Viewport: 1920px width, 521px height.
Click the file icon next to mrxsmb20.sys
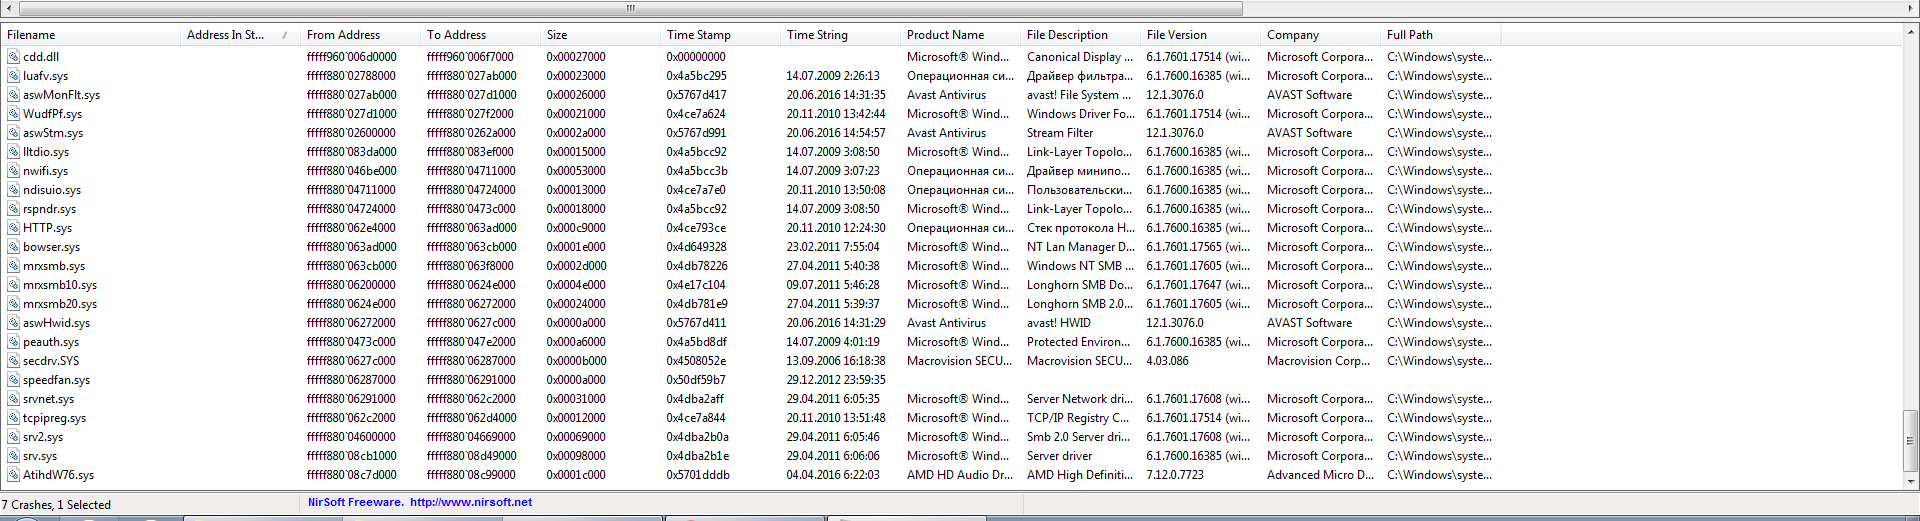coord(13,304)
